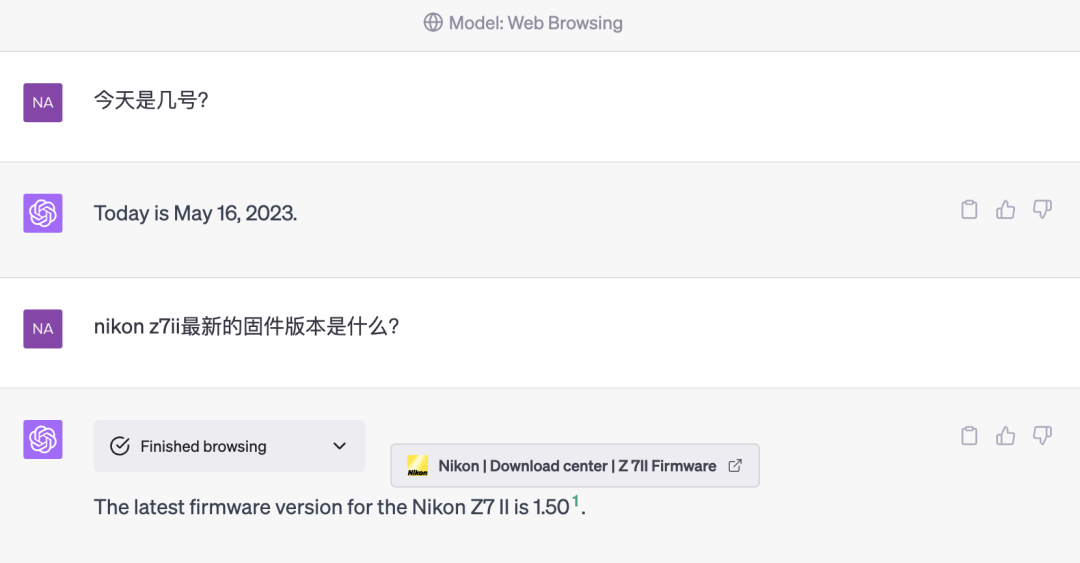Click the external-link arrow on Nikon chip
The image size is (1080, 563).
(x=735, y=466)
